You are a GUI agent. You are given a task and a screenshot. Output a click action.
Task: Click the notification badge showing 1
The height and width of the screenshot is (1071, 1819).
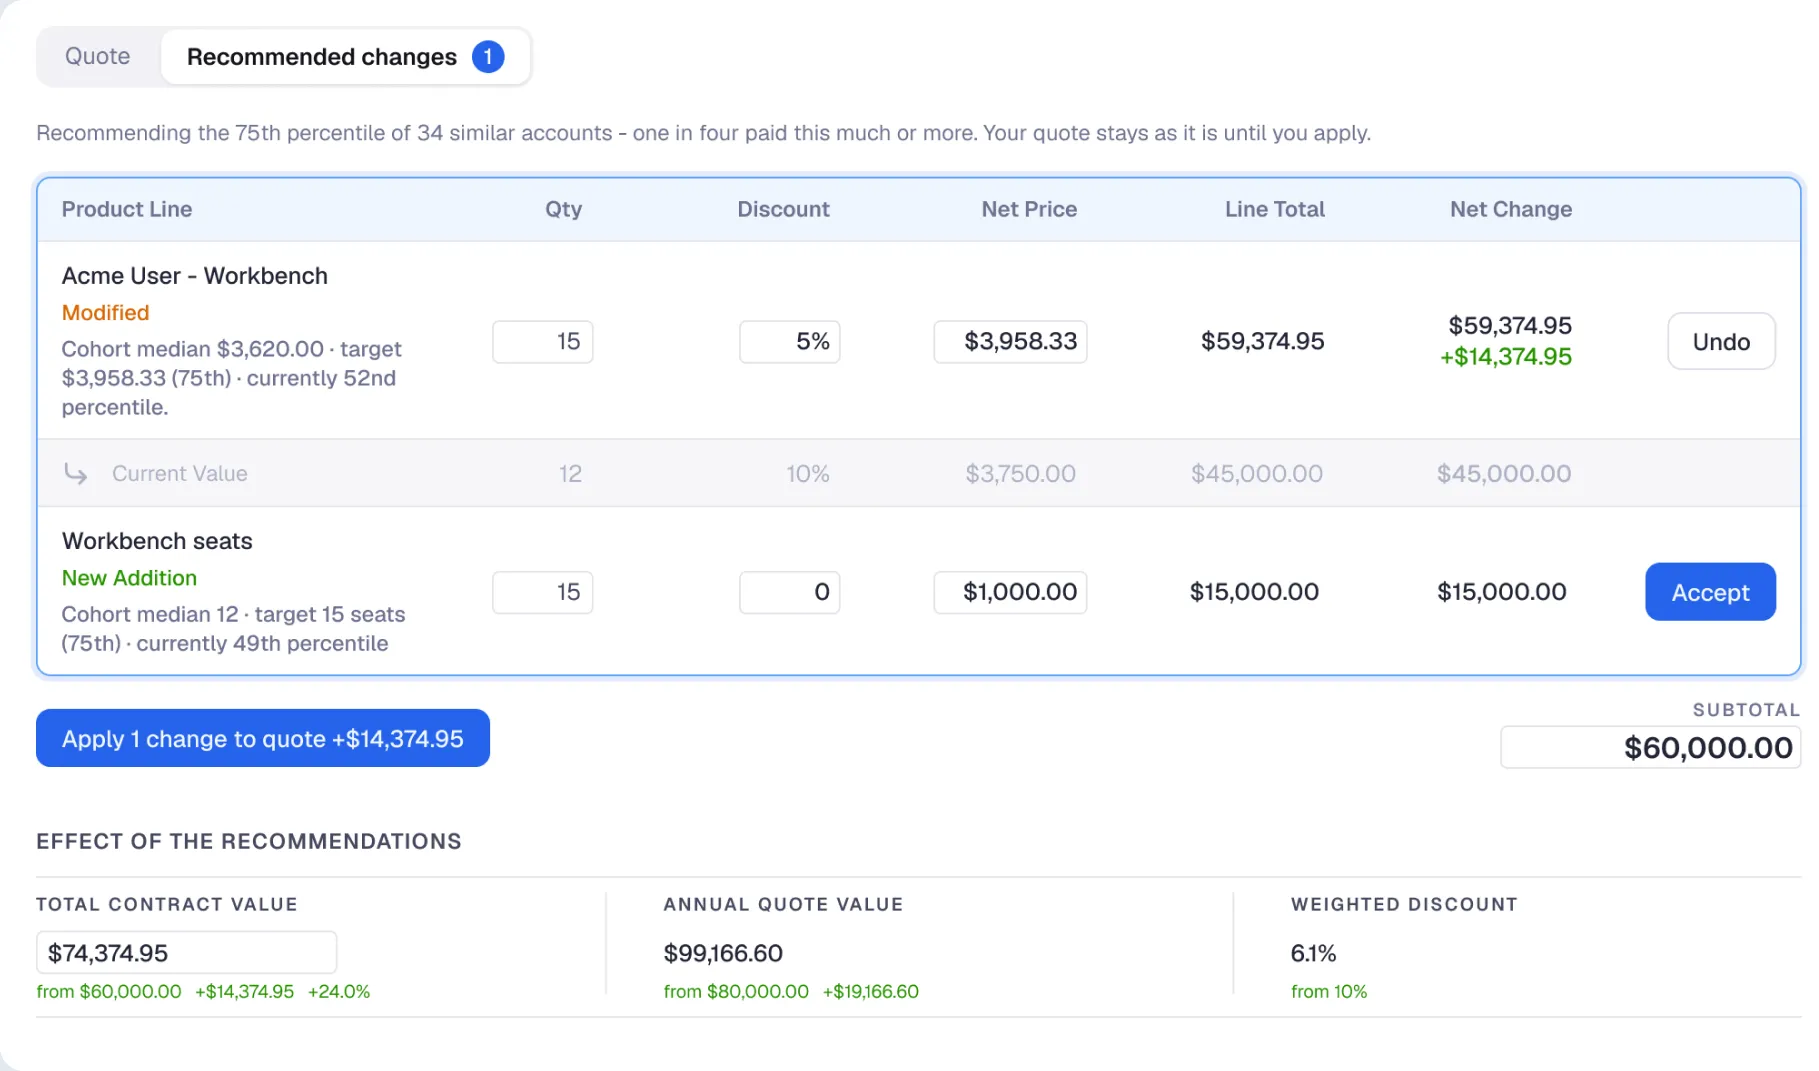488,57
